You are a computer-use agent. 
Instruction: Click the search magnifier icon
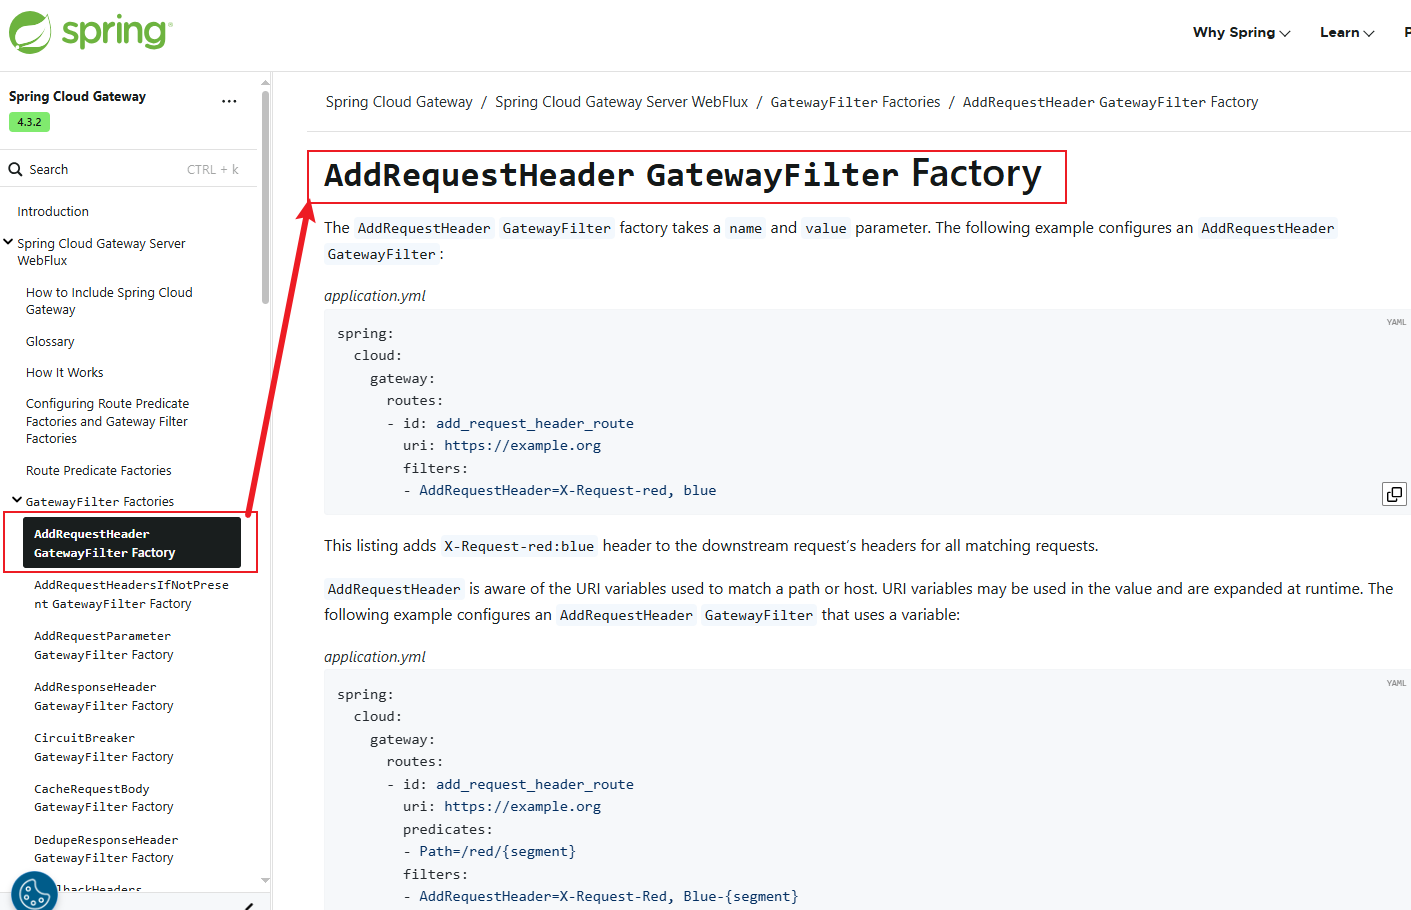16,169
